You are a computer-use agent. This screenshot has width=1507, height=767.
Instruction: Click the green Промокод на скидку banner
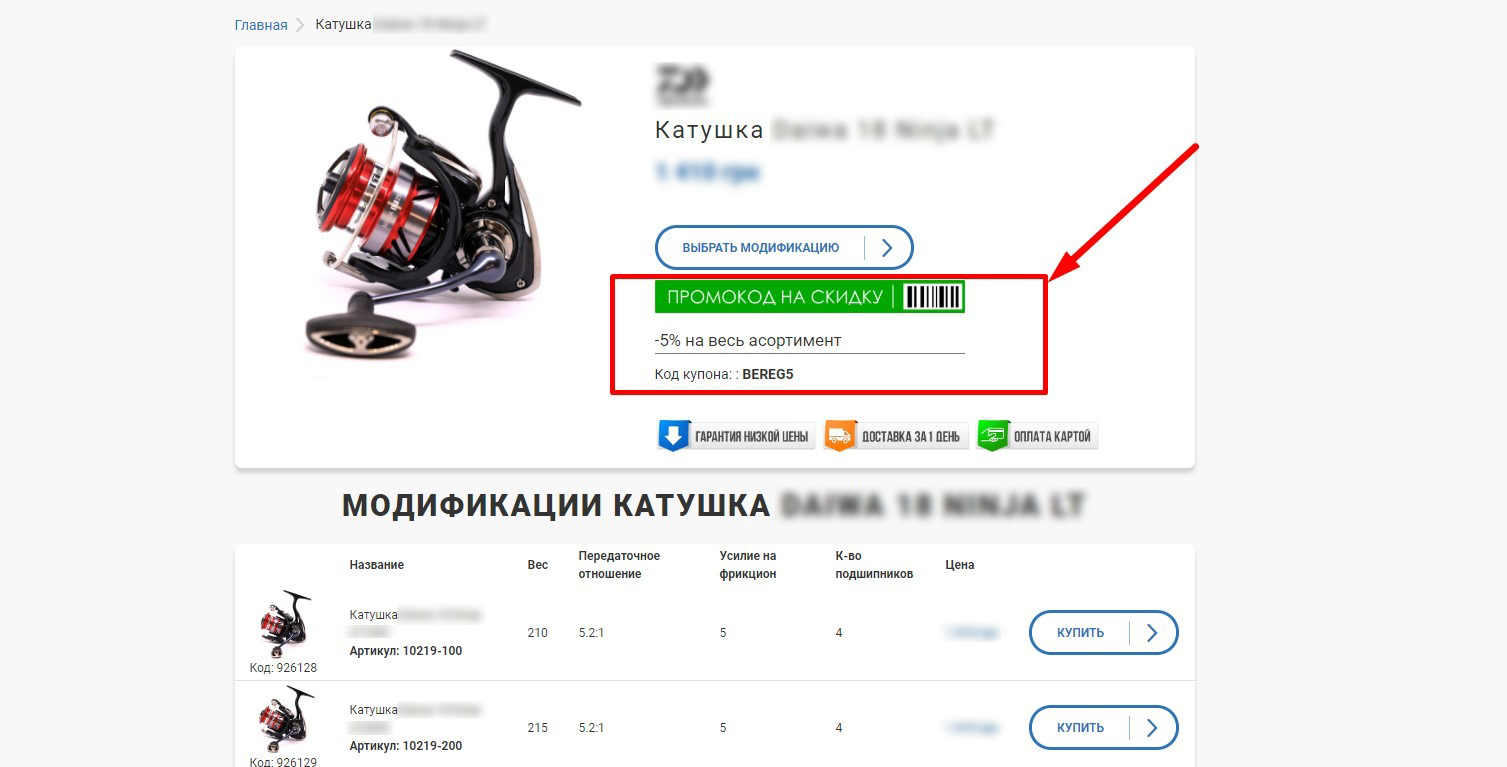[810, 297]
